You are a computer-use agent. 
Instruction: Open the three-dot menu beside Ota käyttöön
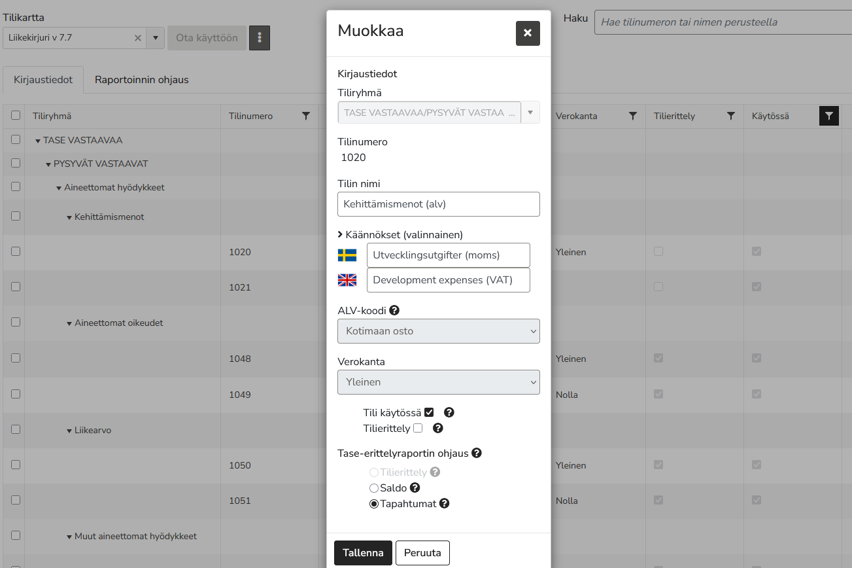pos(260,38)
